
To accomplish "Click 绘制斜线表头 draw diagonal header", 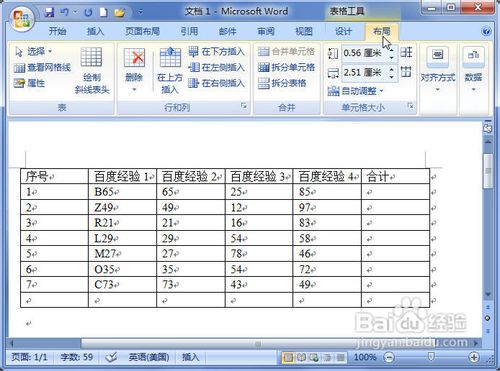I will click(92, 71).
